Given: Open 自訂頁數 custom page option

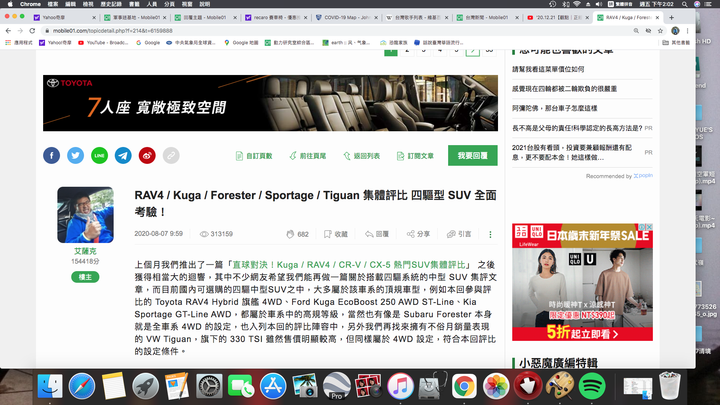Looking at the screenshot, I should (254, 156).
